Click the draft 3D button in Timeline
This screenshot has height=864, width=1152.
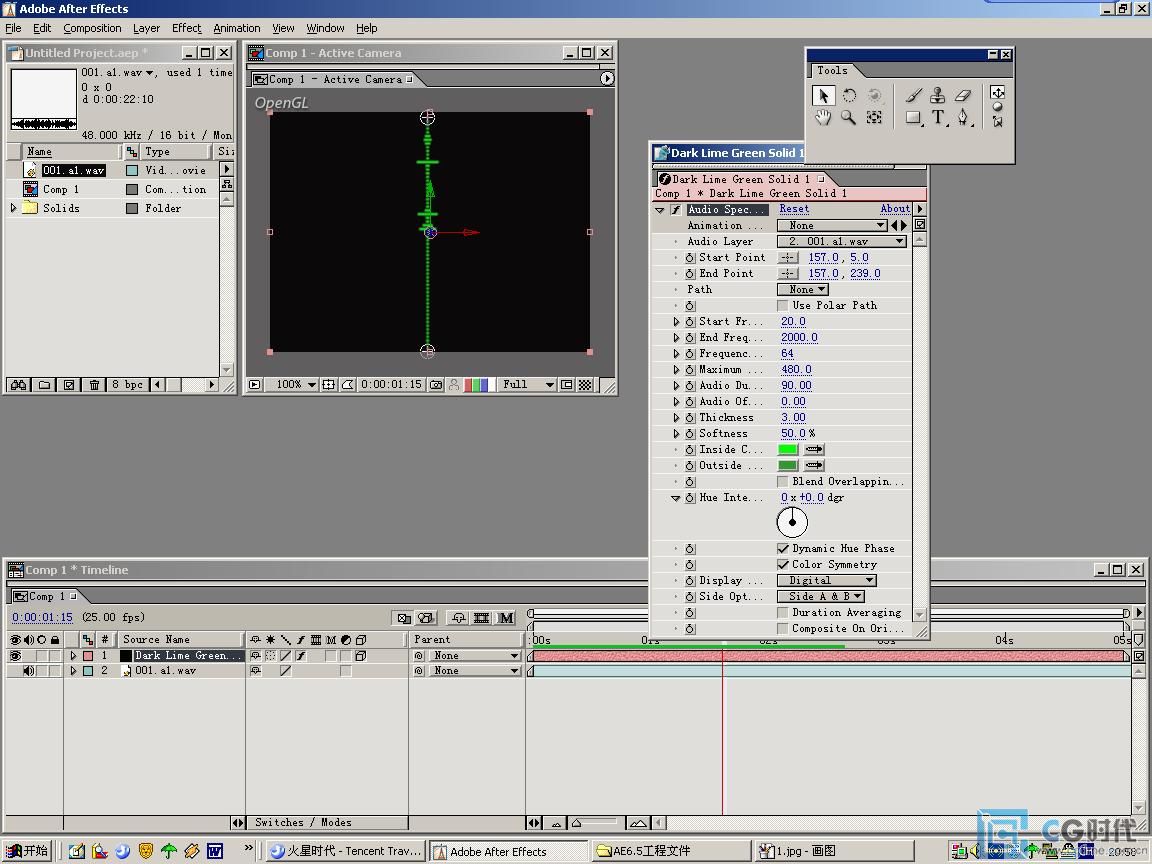coord(426,618)
